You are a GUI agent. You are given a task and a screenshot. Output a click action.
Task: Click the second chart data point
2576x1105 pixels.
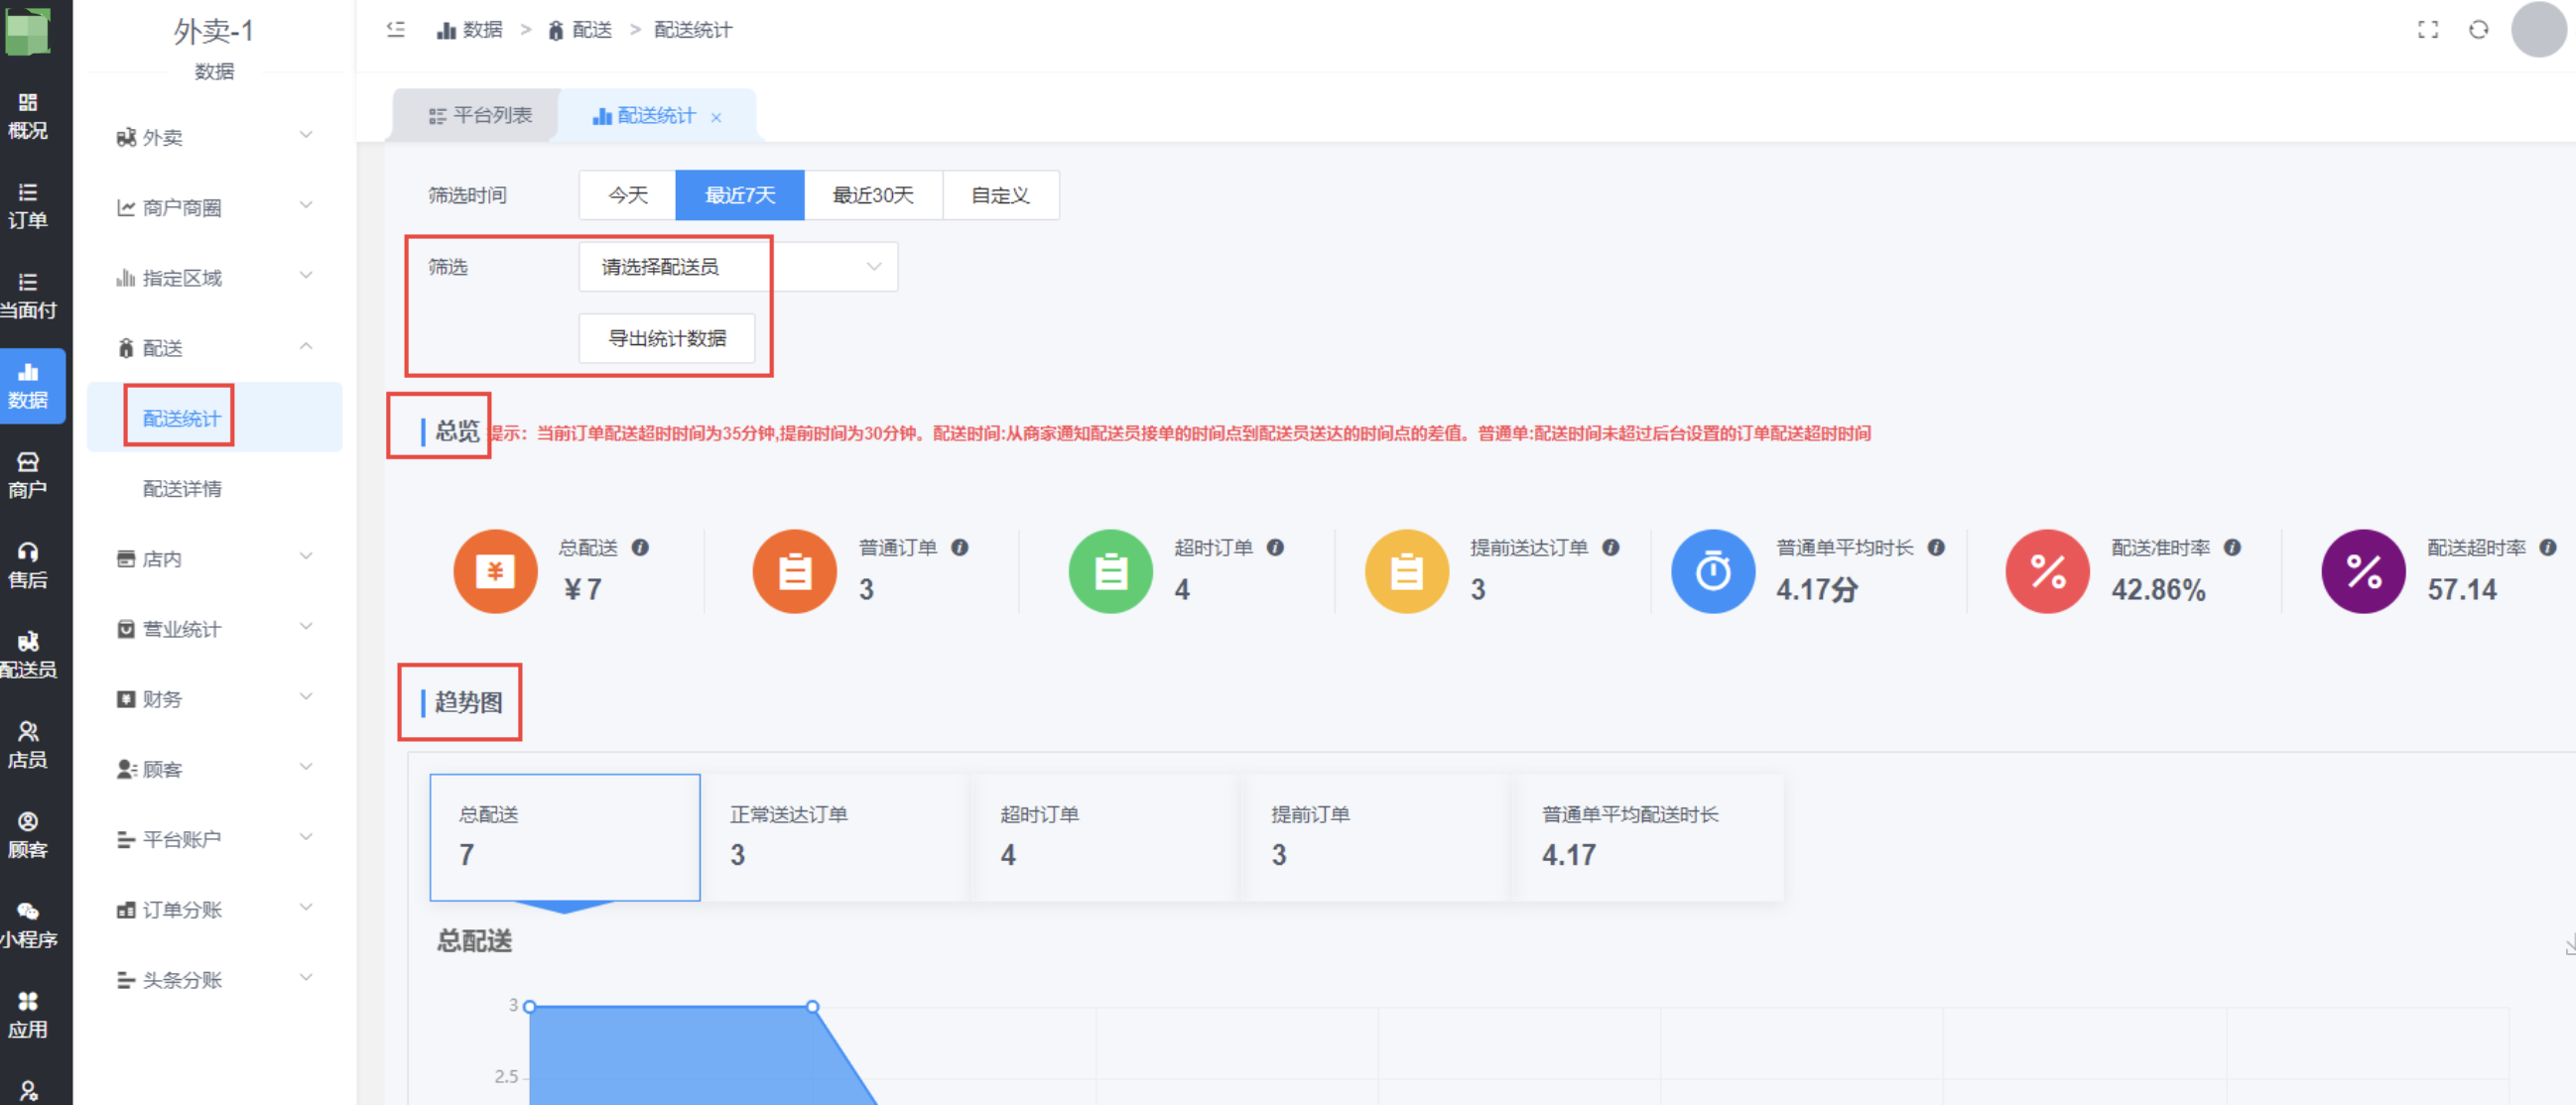[x=813, y=1006]
